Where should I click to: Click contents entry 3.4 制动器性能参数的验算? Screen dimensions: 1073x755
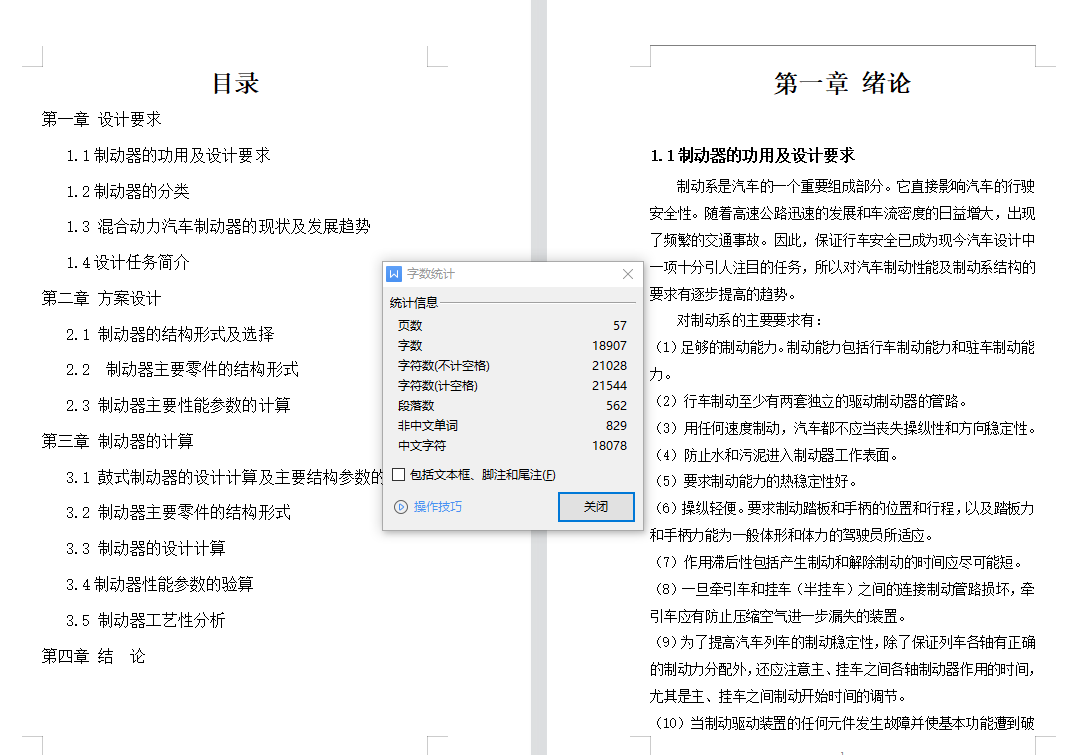tap(160, 584)
